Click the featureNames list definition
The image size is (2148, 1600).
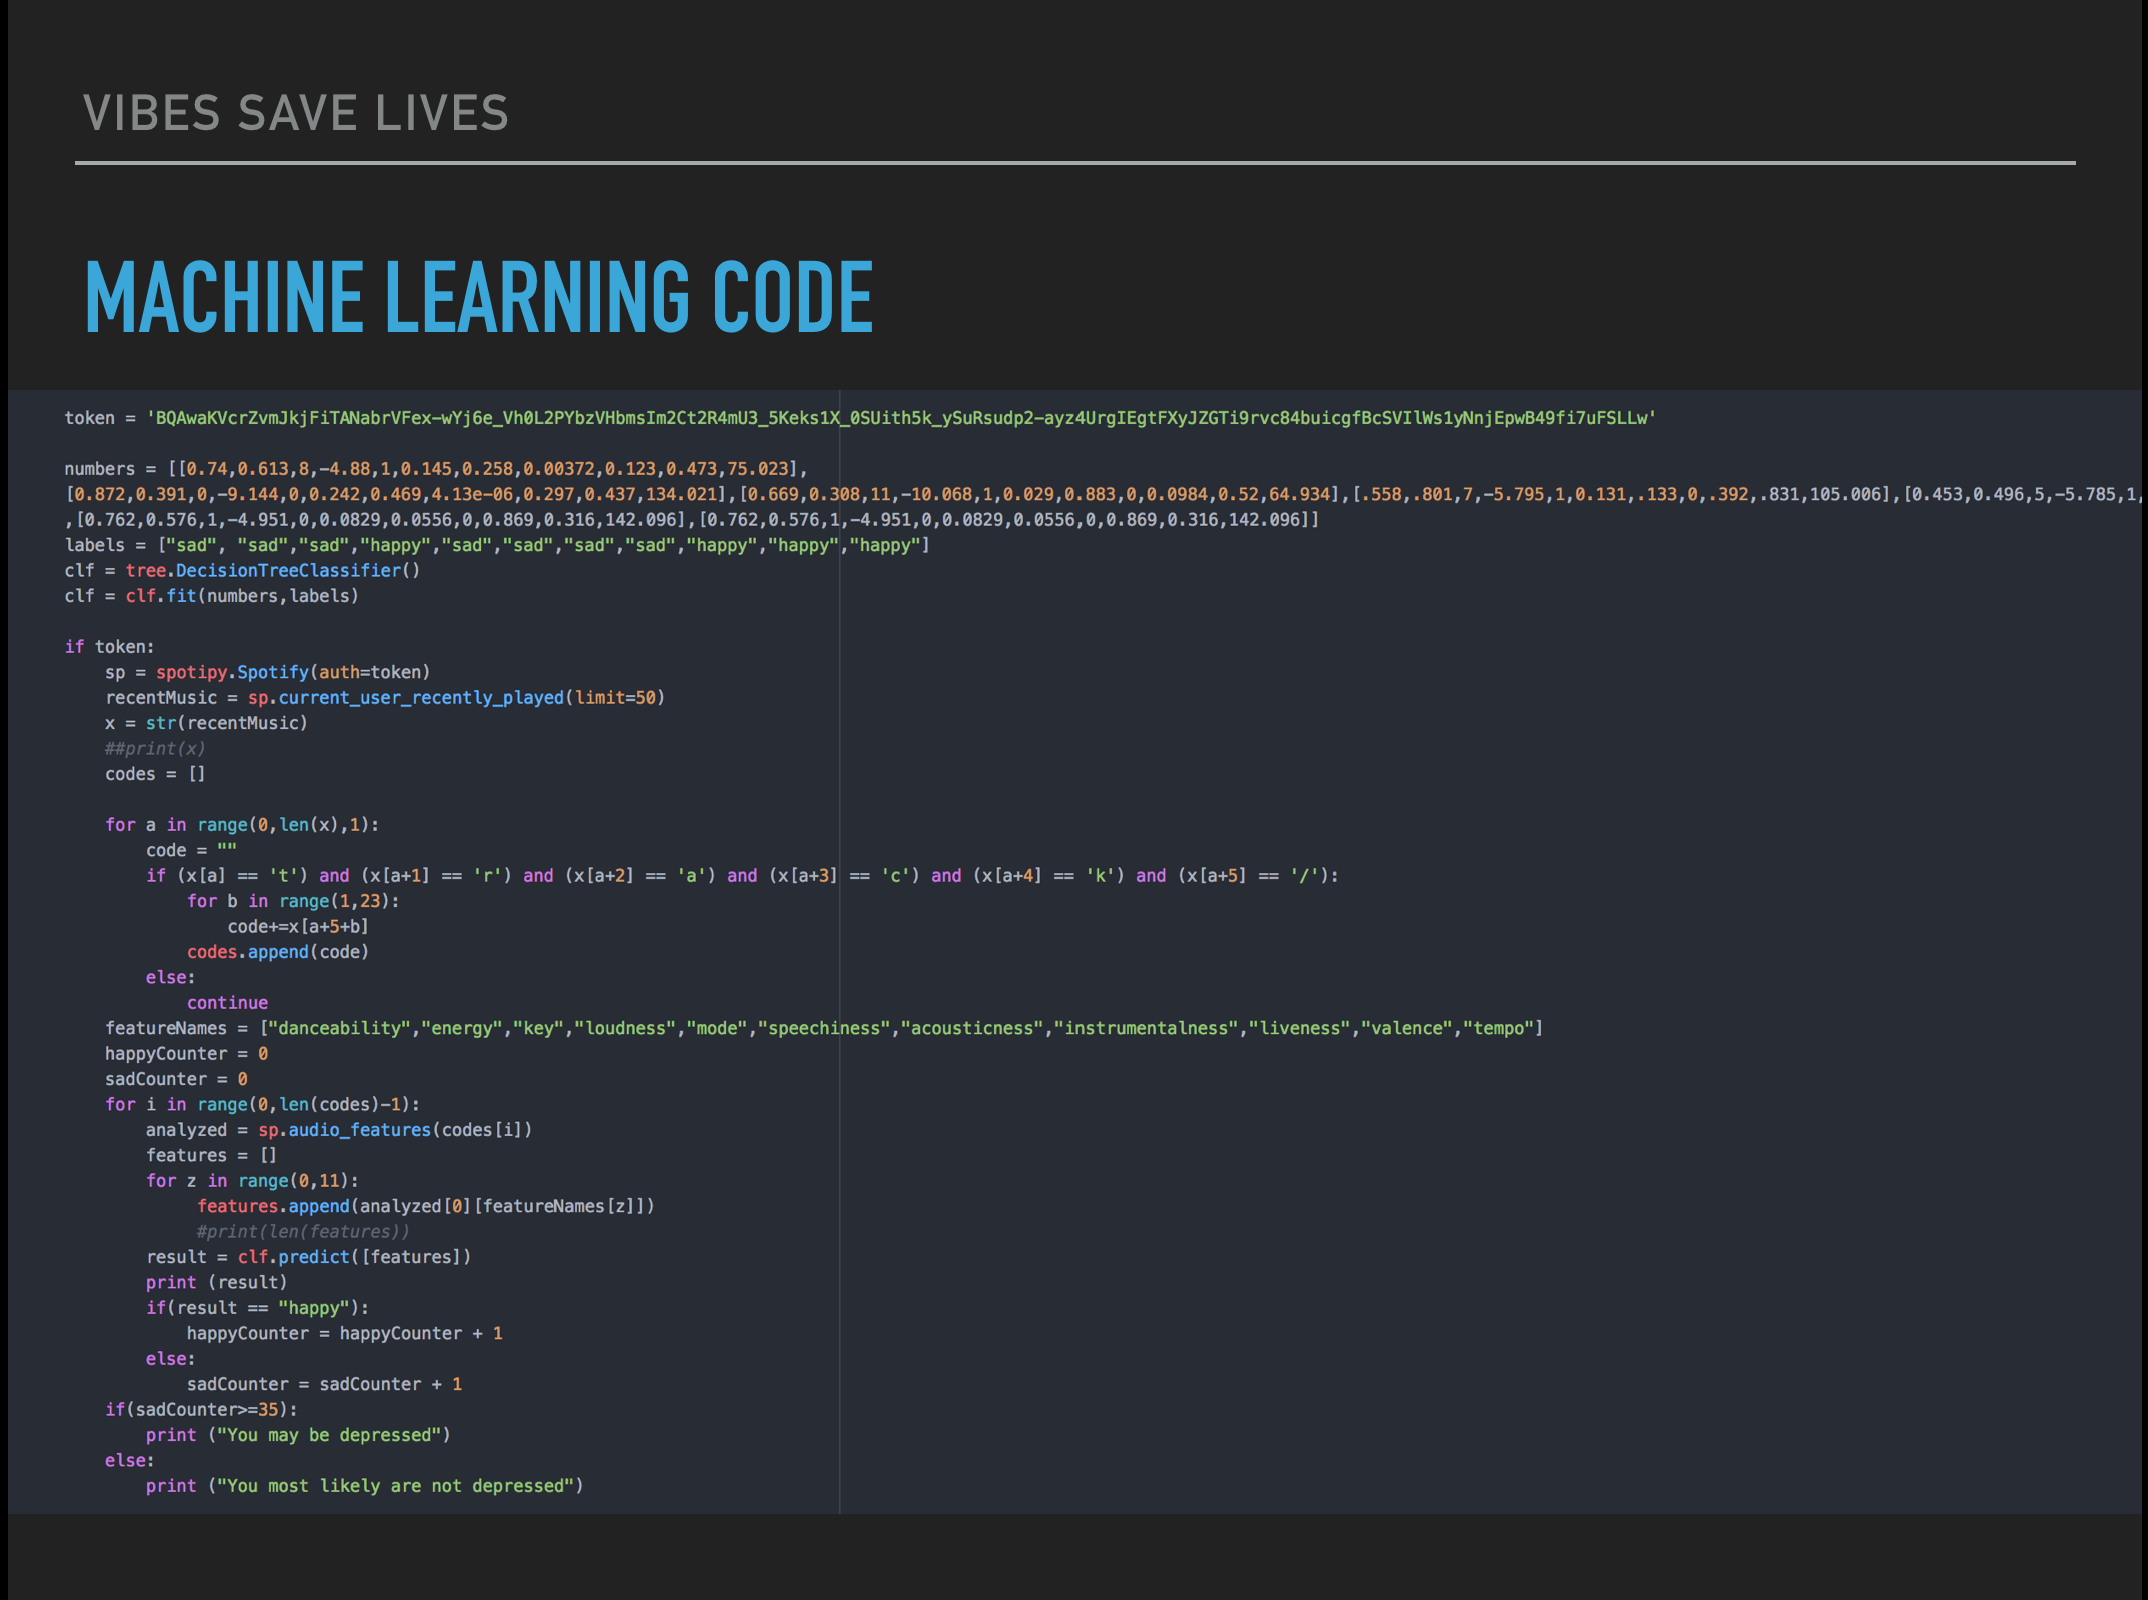coord(823,1028)
